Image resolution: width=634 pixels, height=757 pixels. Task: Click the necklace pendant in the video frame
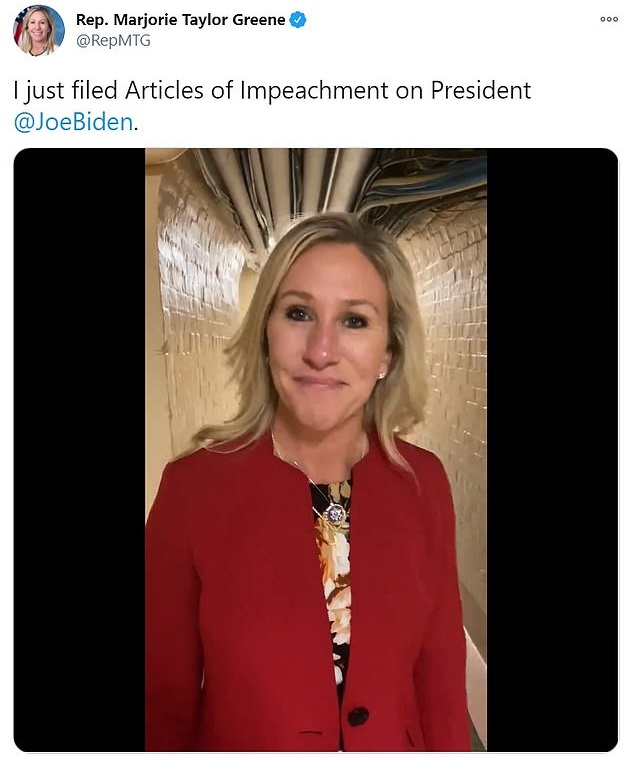tap(335, 514)
